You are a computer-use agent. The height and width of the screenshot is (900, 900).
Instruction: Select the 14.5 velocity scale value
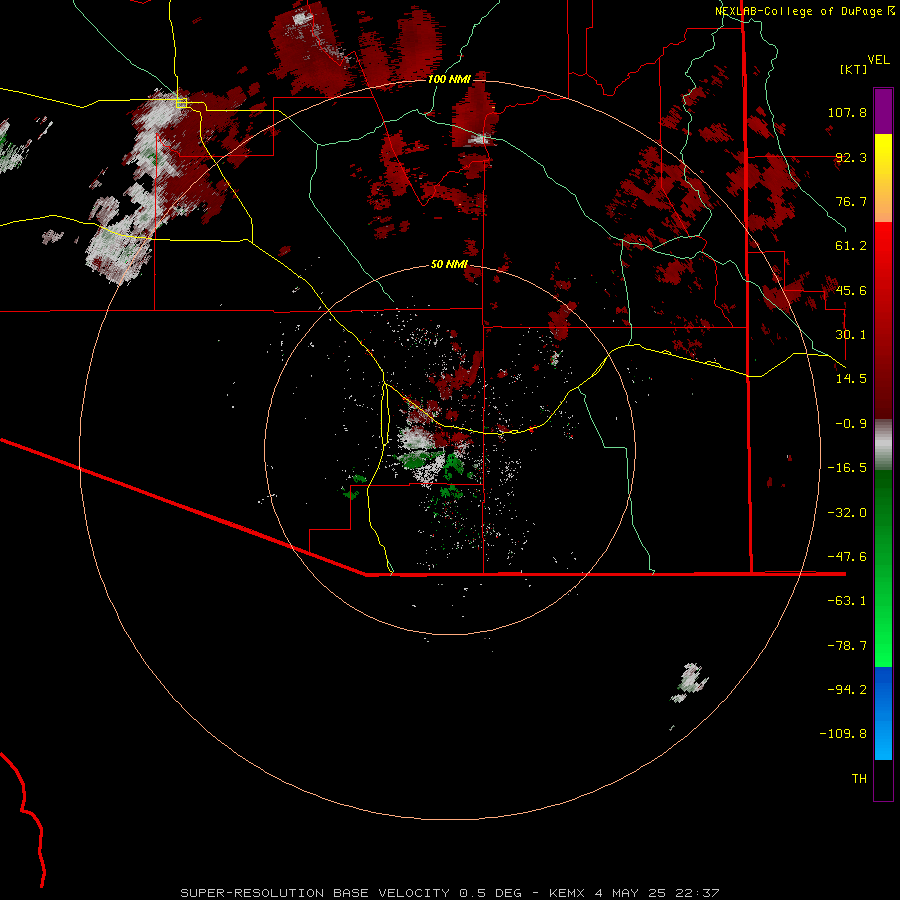(x=851, y=379)
